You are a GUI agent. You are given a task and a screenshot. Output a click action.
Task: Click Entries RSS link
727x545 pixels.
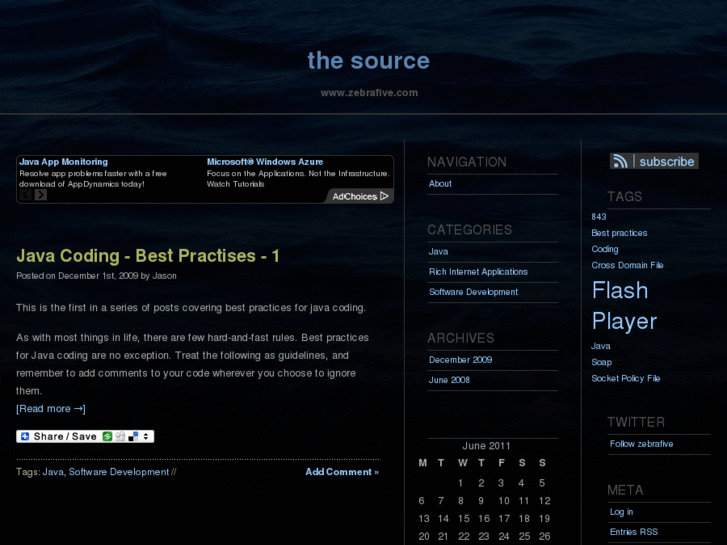click(633, 532)
